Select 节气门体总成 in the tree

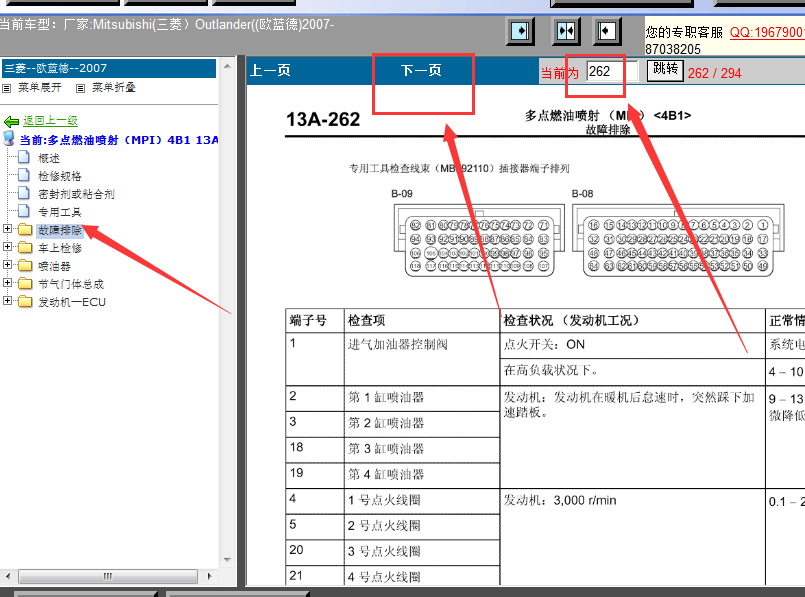[x=71, y=284]
